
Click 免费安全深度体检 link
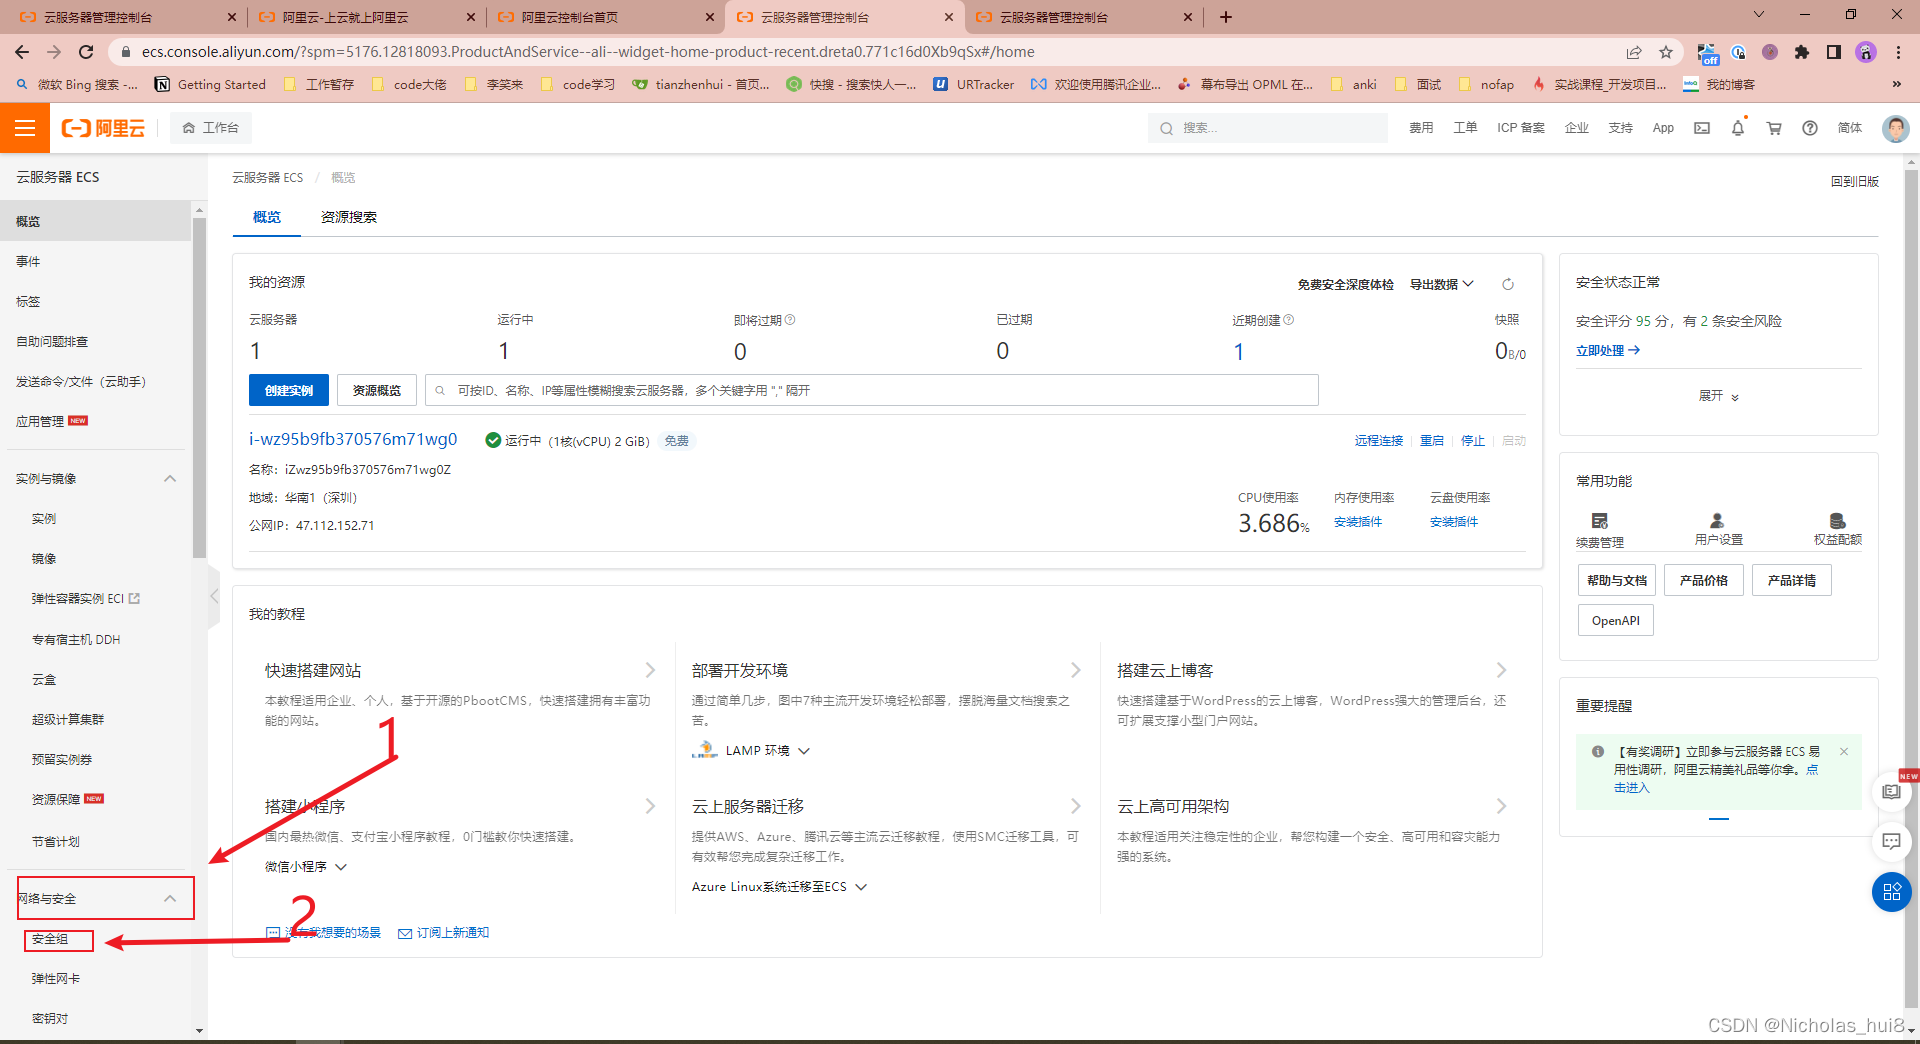[1345, 284]
